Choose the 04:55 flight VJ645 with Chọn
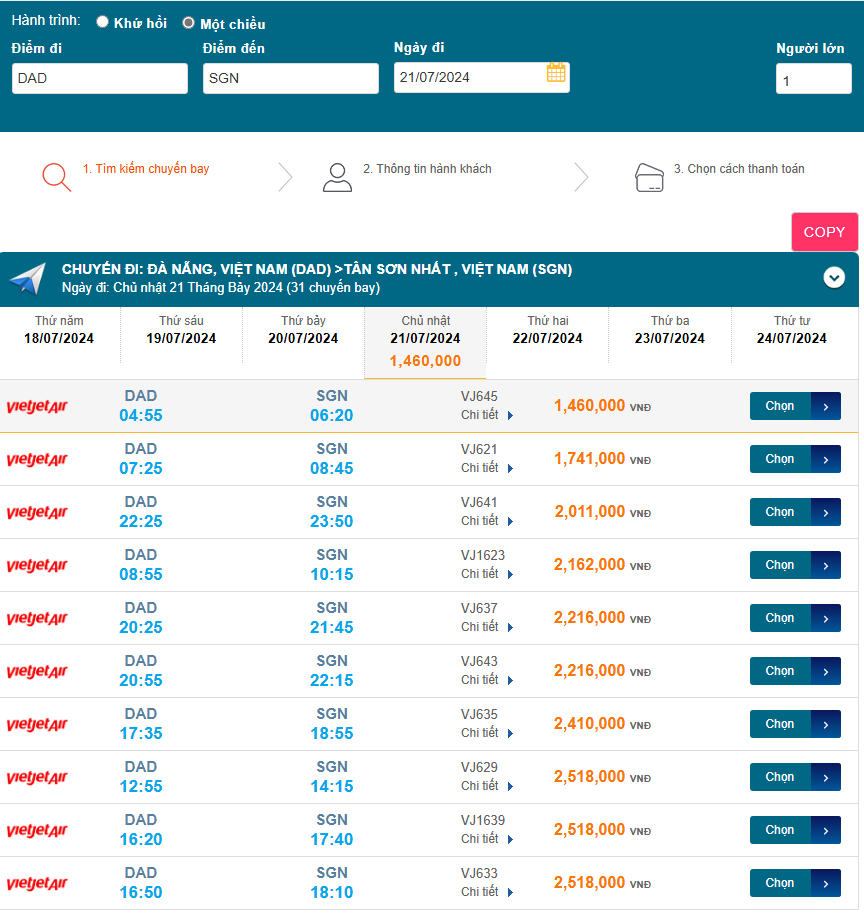Viewport: 864px width, 916px height. coord(795,406)
